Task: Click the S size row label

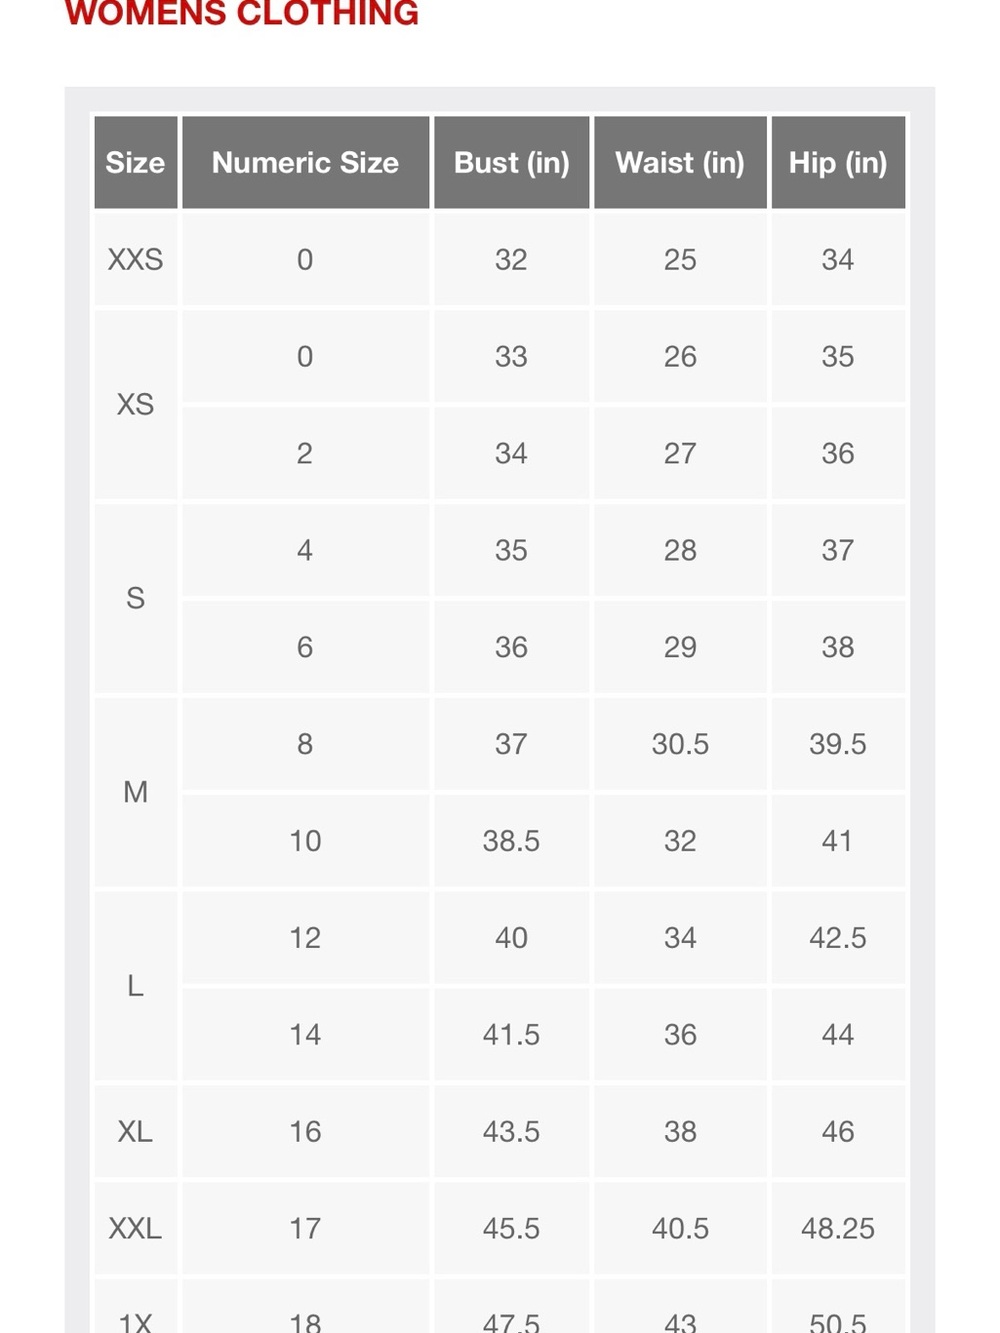Action: 136,598
